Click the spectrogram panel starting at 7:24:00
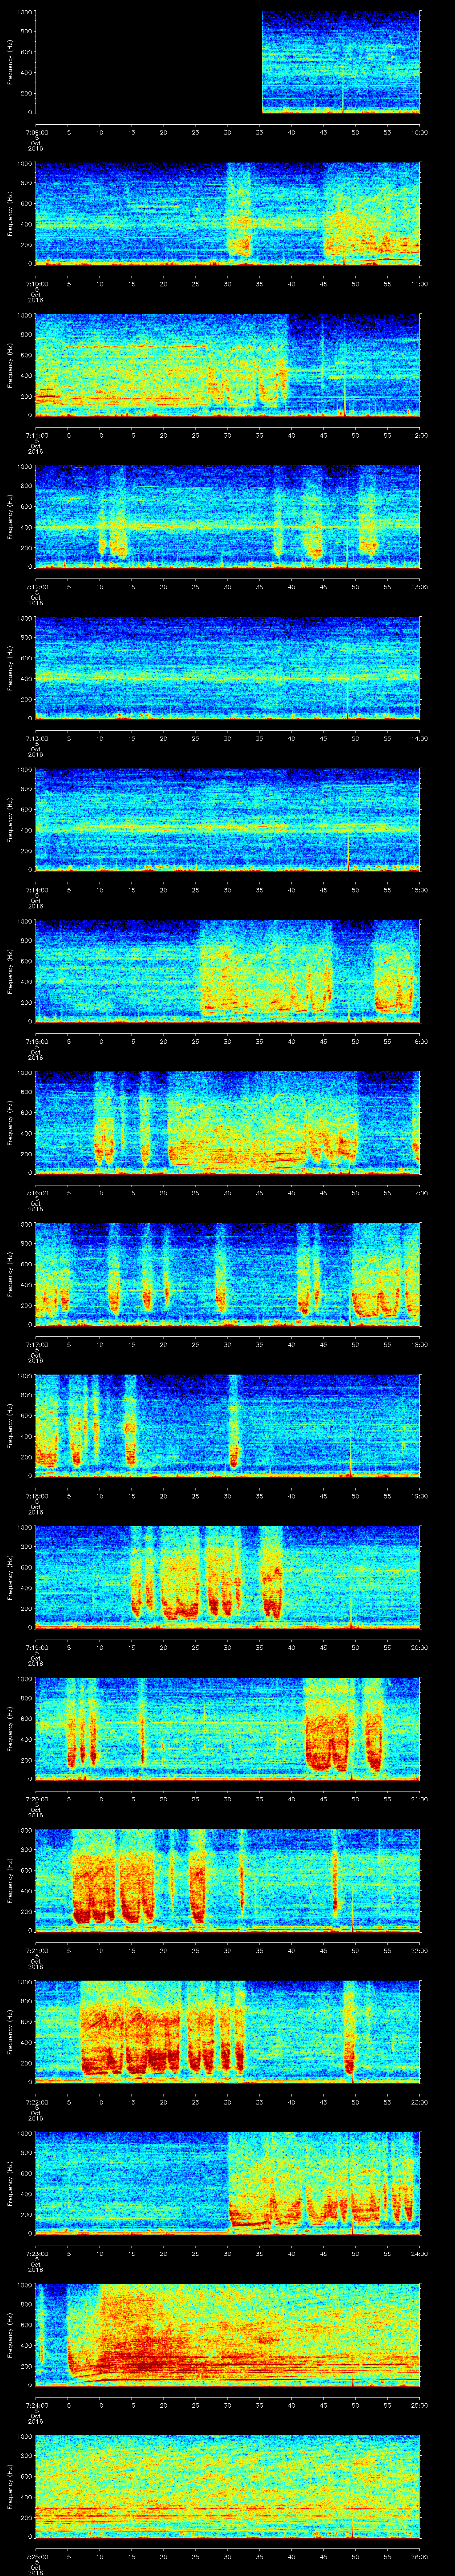The height and width of the screenshot is (2576, 455). point(227,2334)
